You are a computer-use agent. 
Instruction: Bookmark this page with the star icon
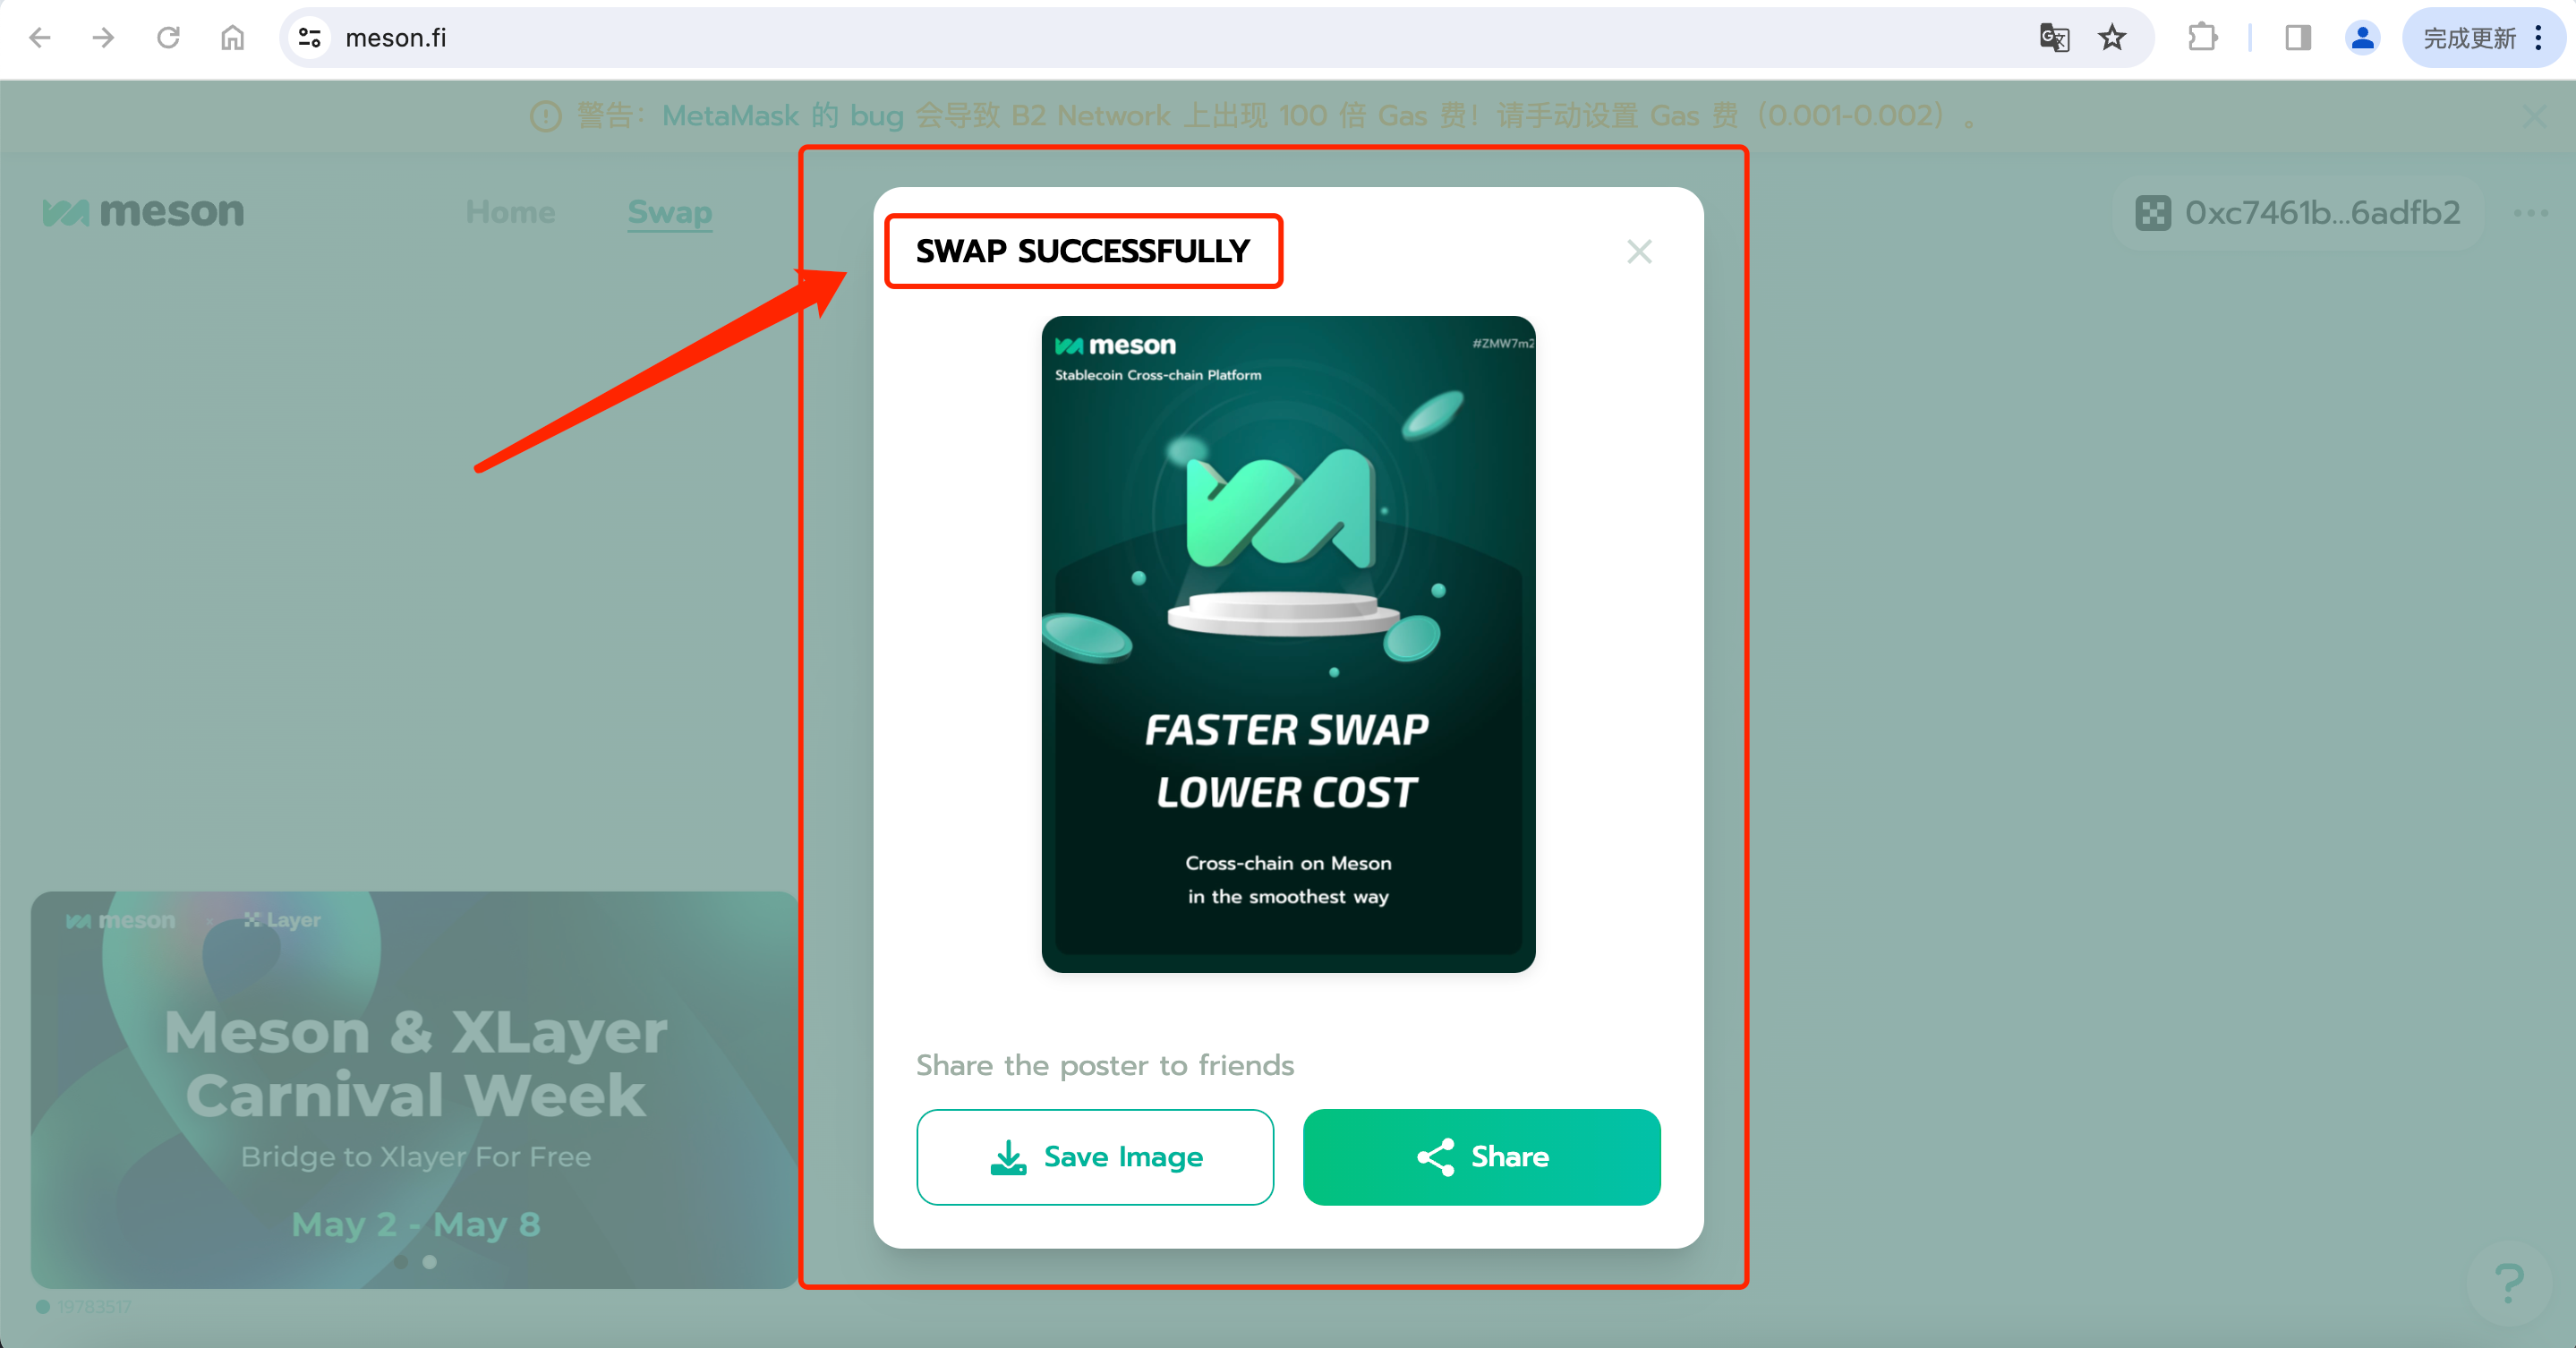tap(2111, 38)
